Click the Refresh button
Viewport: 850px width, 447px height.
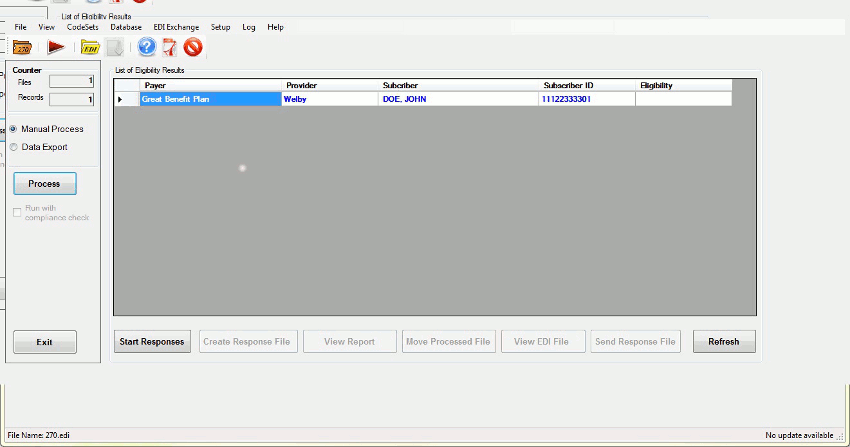pyautogui.click(x=723, y=342)
